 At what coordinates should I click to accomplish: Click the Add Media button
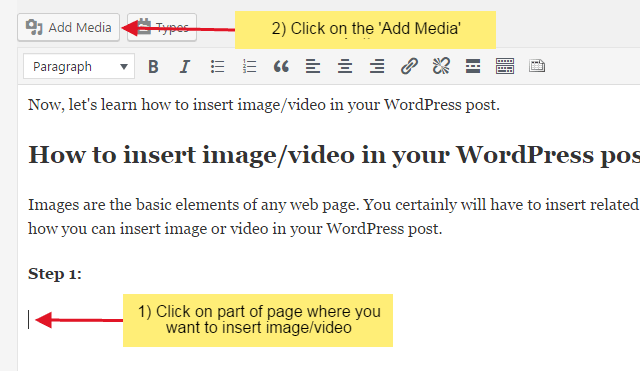tap(69, 27)
